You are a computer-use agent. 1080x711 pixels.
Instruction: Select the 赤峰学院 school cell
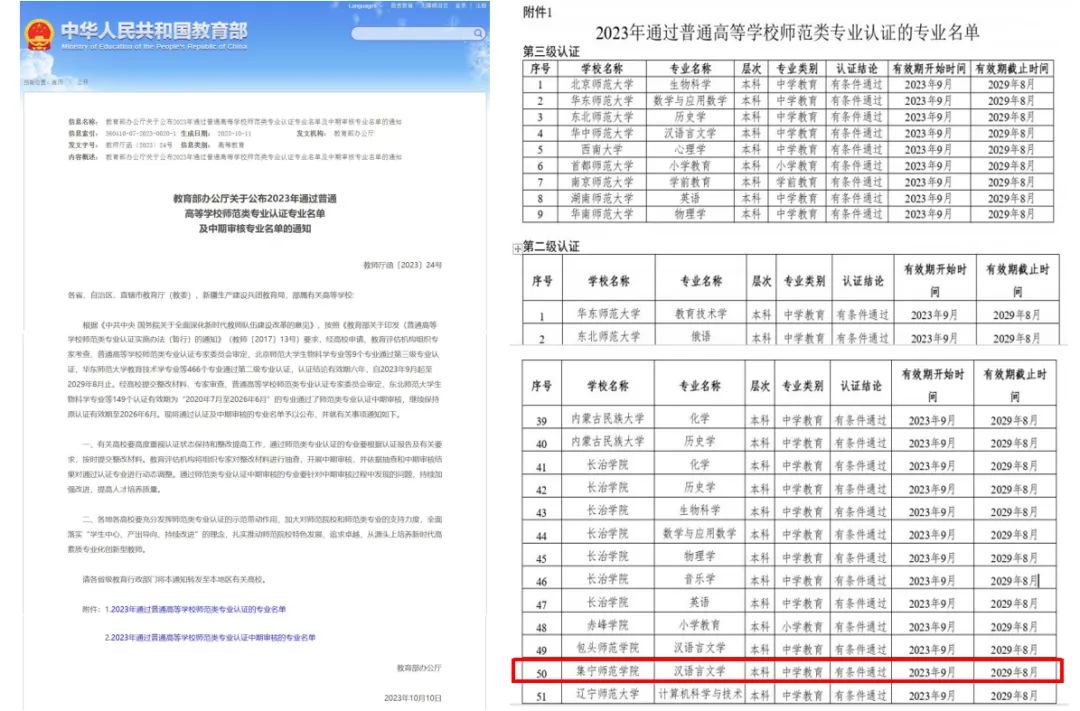(x=607, y=626)
